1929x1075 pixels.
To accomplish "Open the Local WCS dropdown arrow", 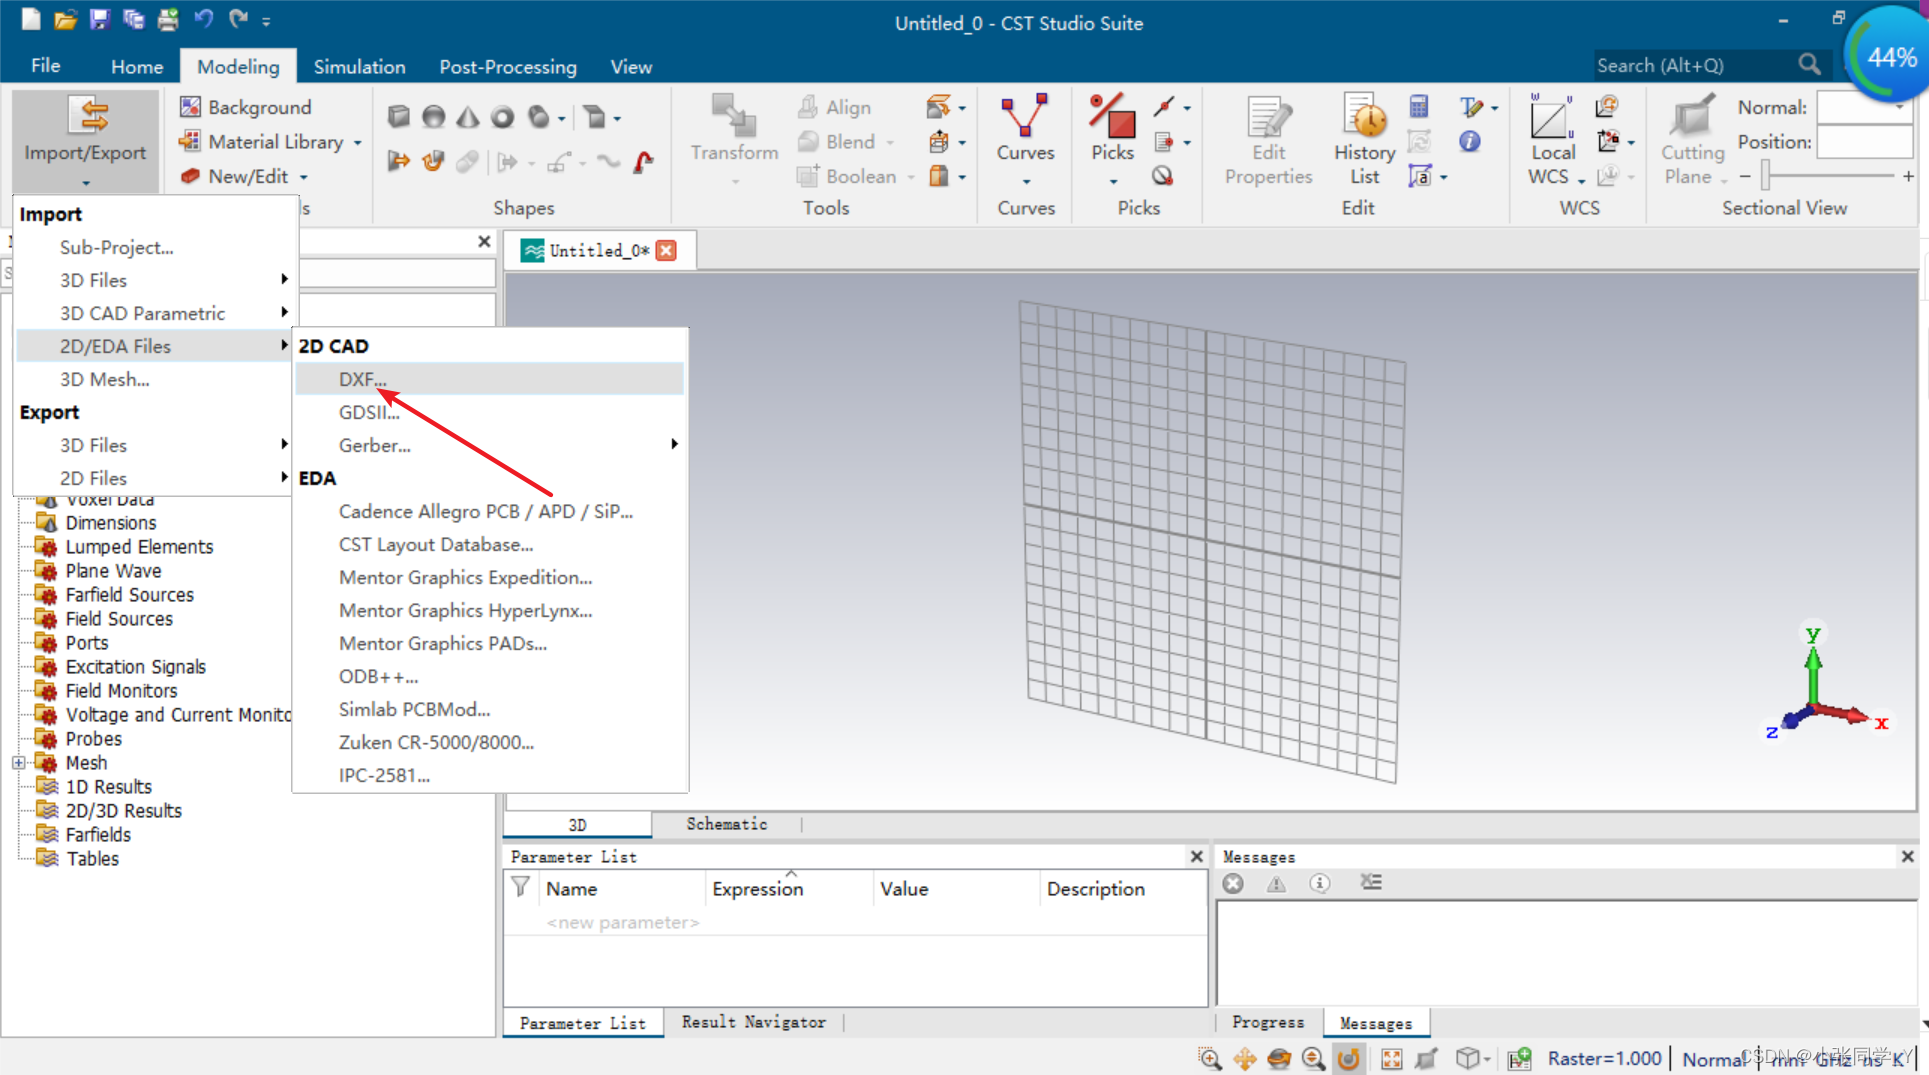I will click(1581, 180).
